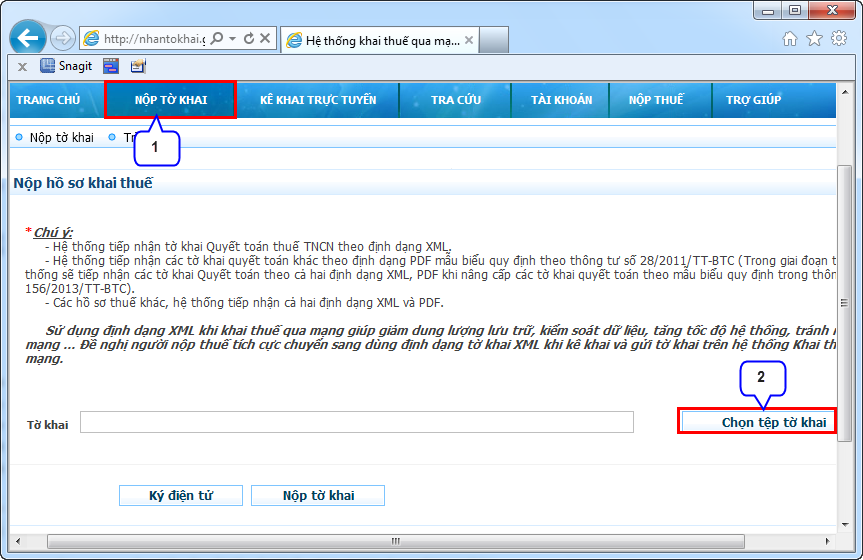Click the Snagit toolbar icon
Screen dimensions: 863x560
tap(66, 66)
